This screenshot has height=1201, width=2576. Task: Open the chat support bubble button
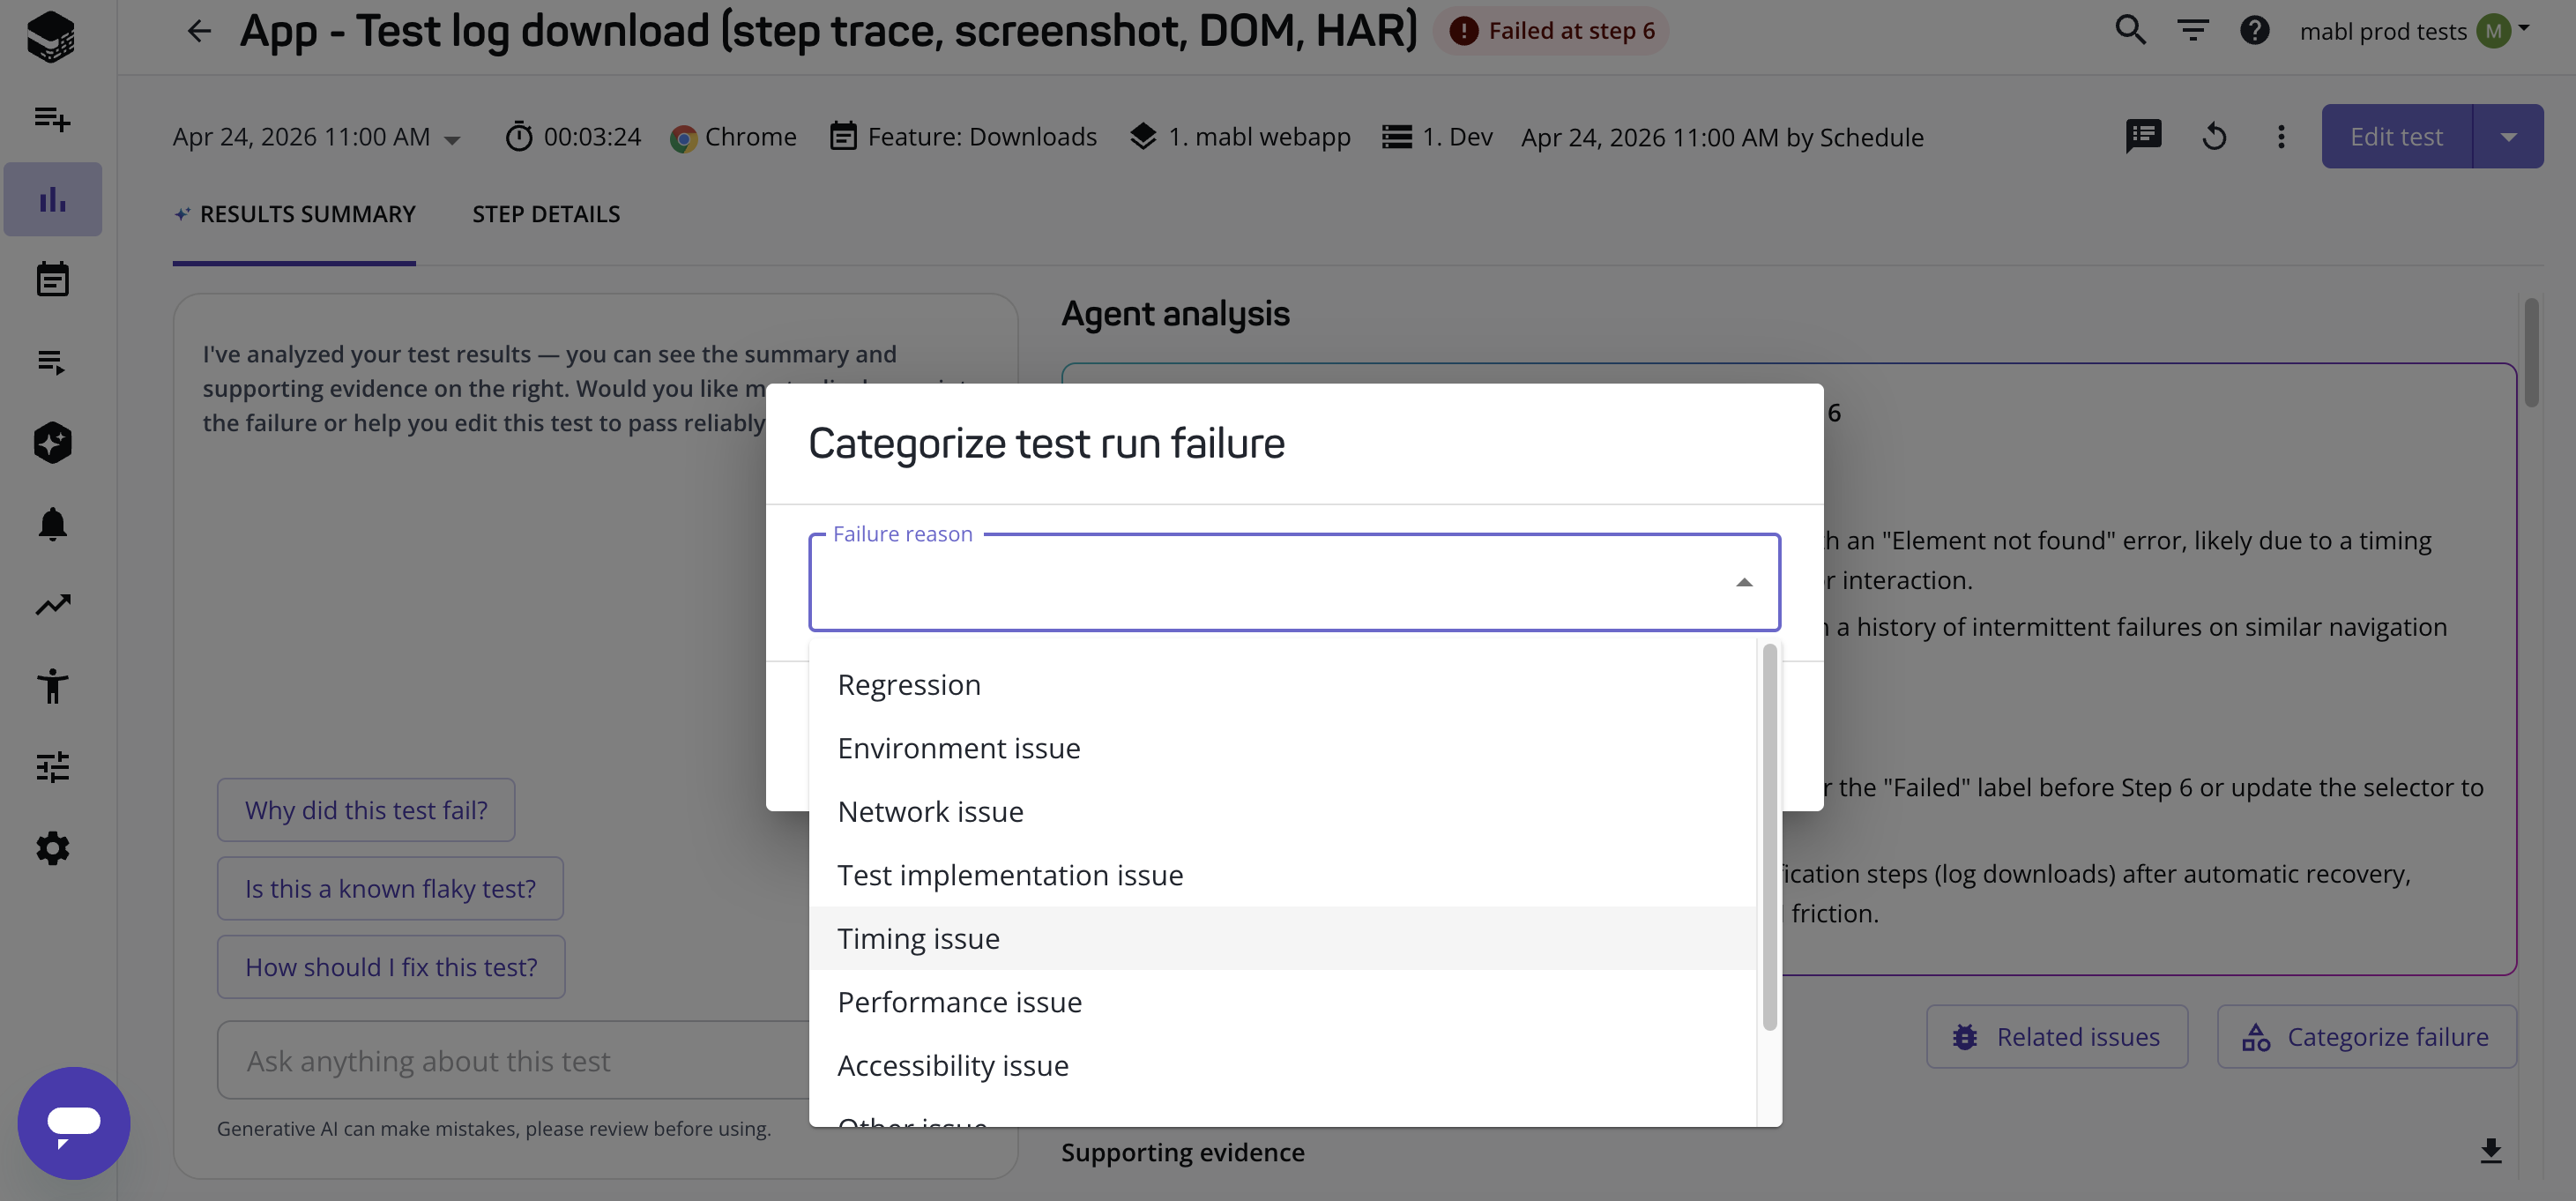74,1122
